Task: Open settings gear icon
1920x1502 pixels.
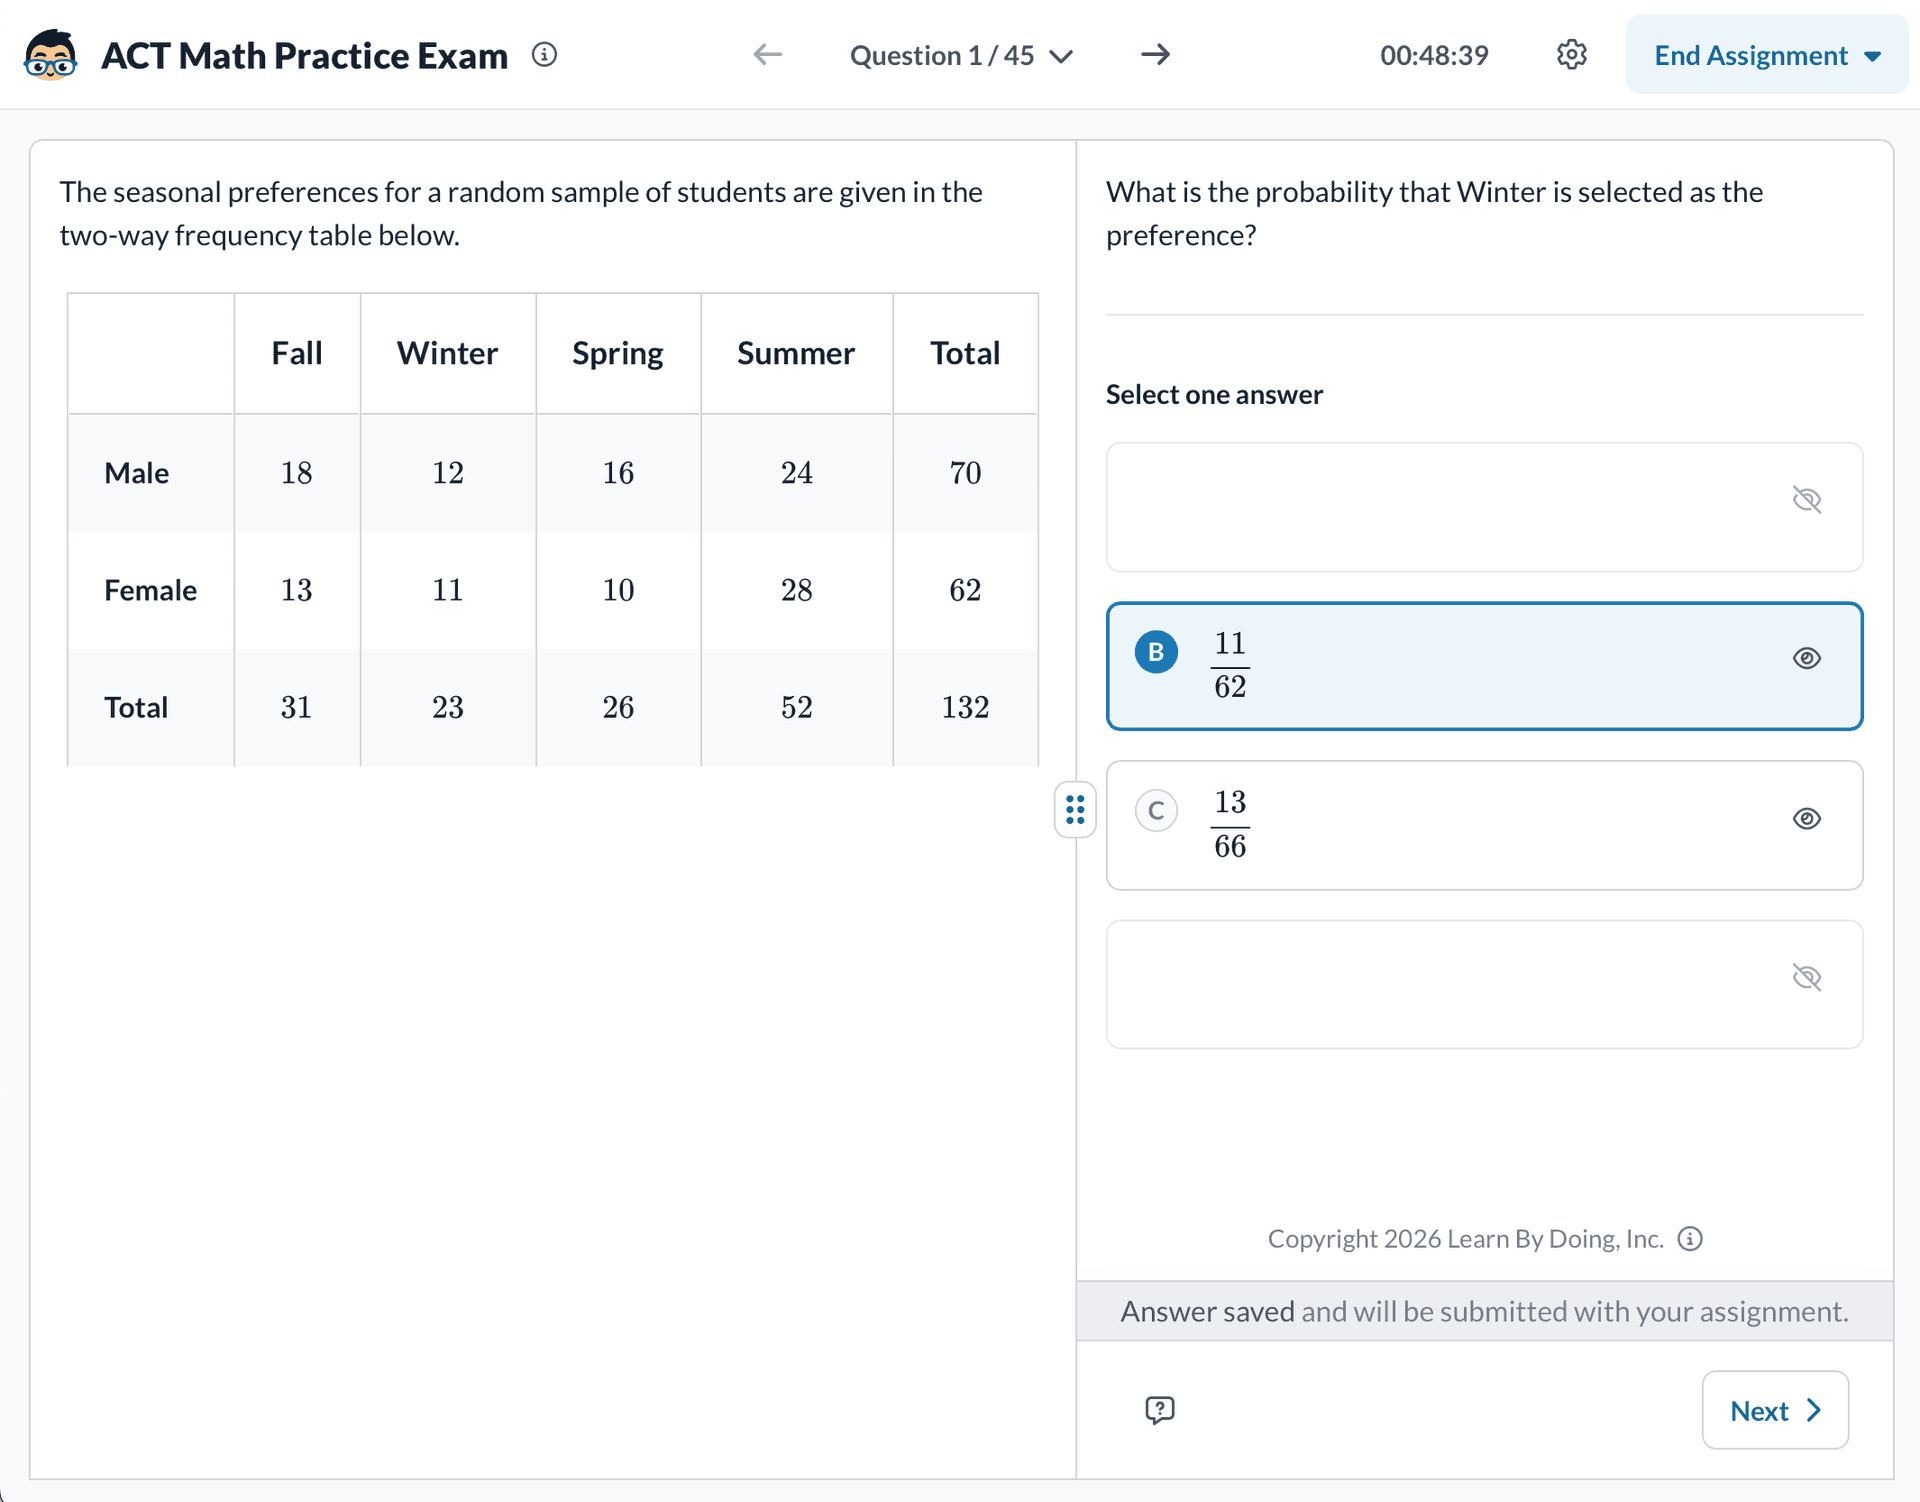Action: click(1571, 55)
